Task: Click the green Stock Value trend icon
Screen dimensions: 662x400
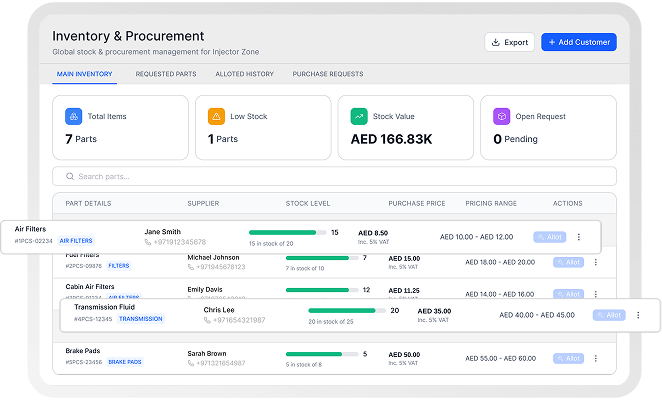Action: (359, 116)
